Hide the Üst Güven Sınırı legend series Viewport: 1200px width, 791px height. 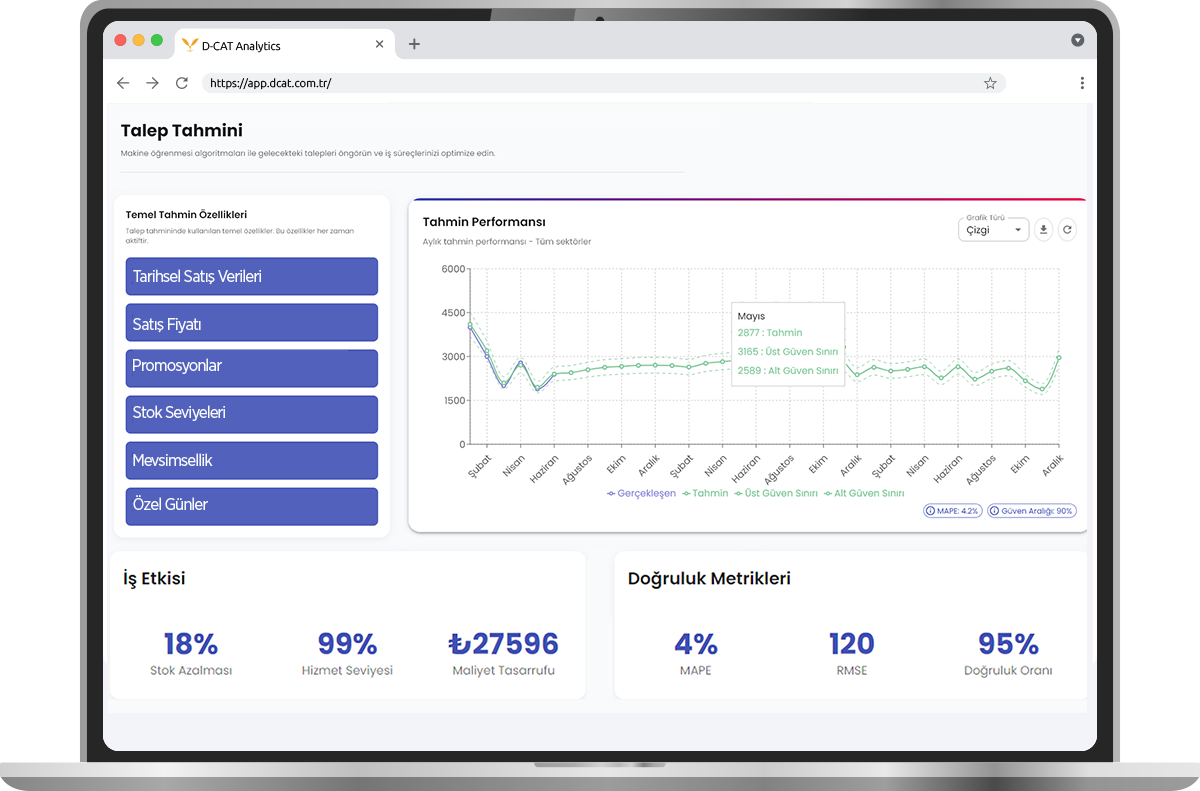click(776, 493)
